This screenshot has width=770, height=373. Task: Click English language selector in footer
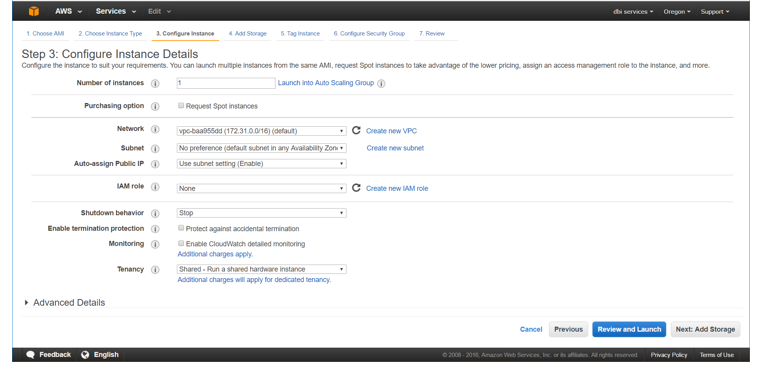(x=100, y=355)
